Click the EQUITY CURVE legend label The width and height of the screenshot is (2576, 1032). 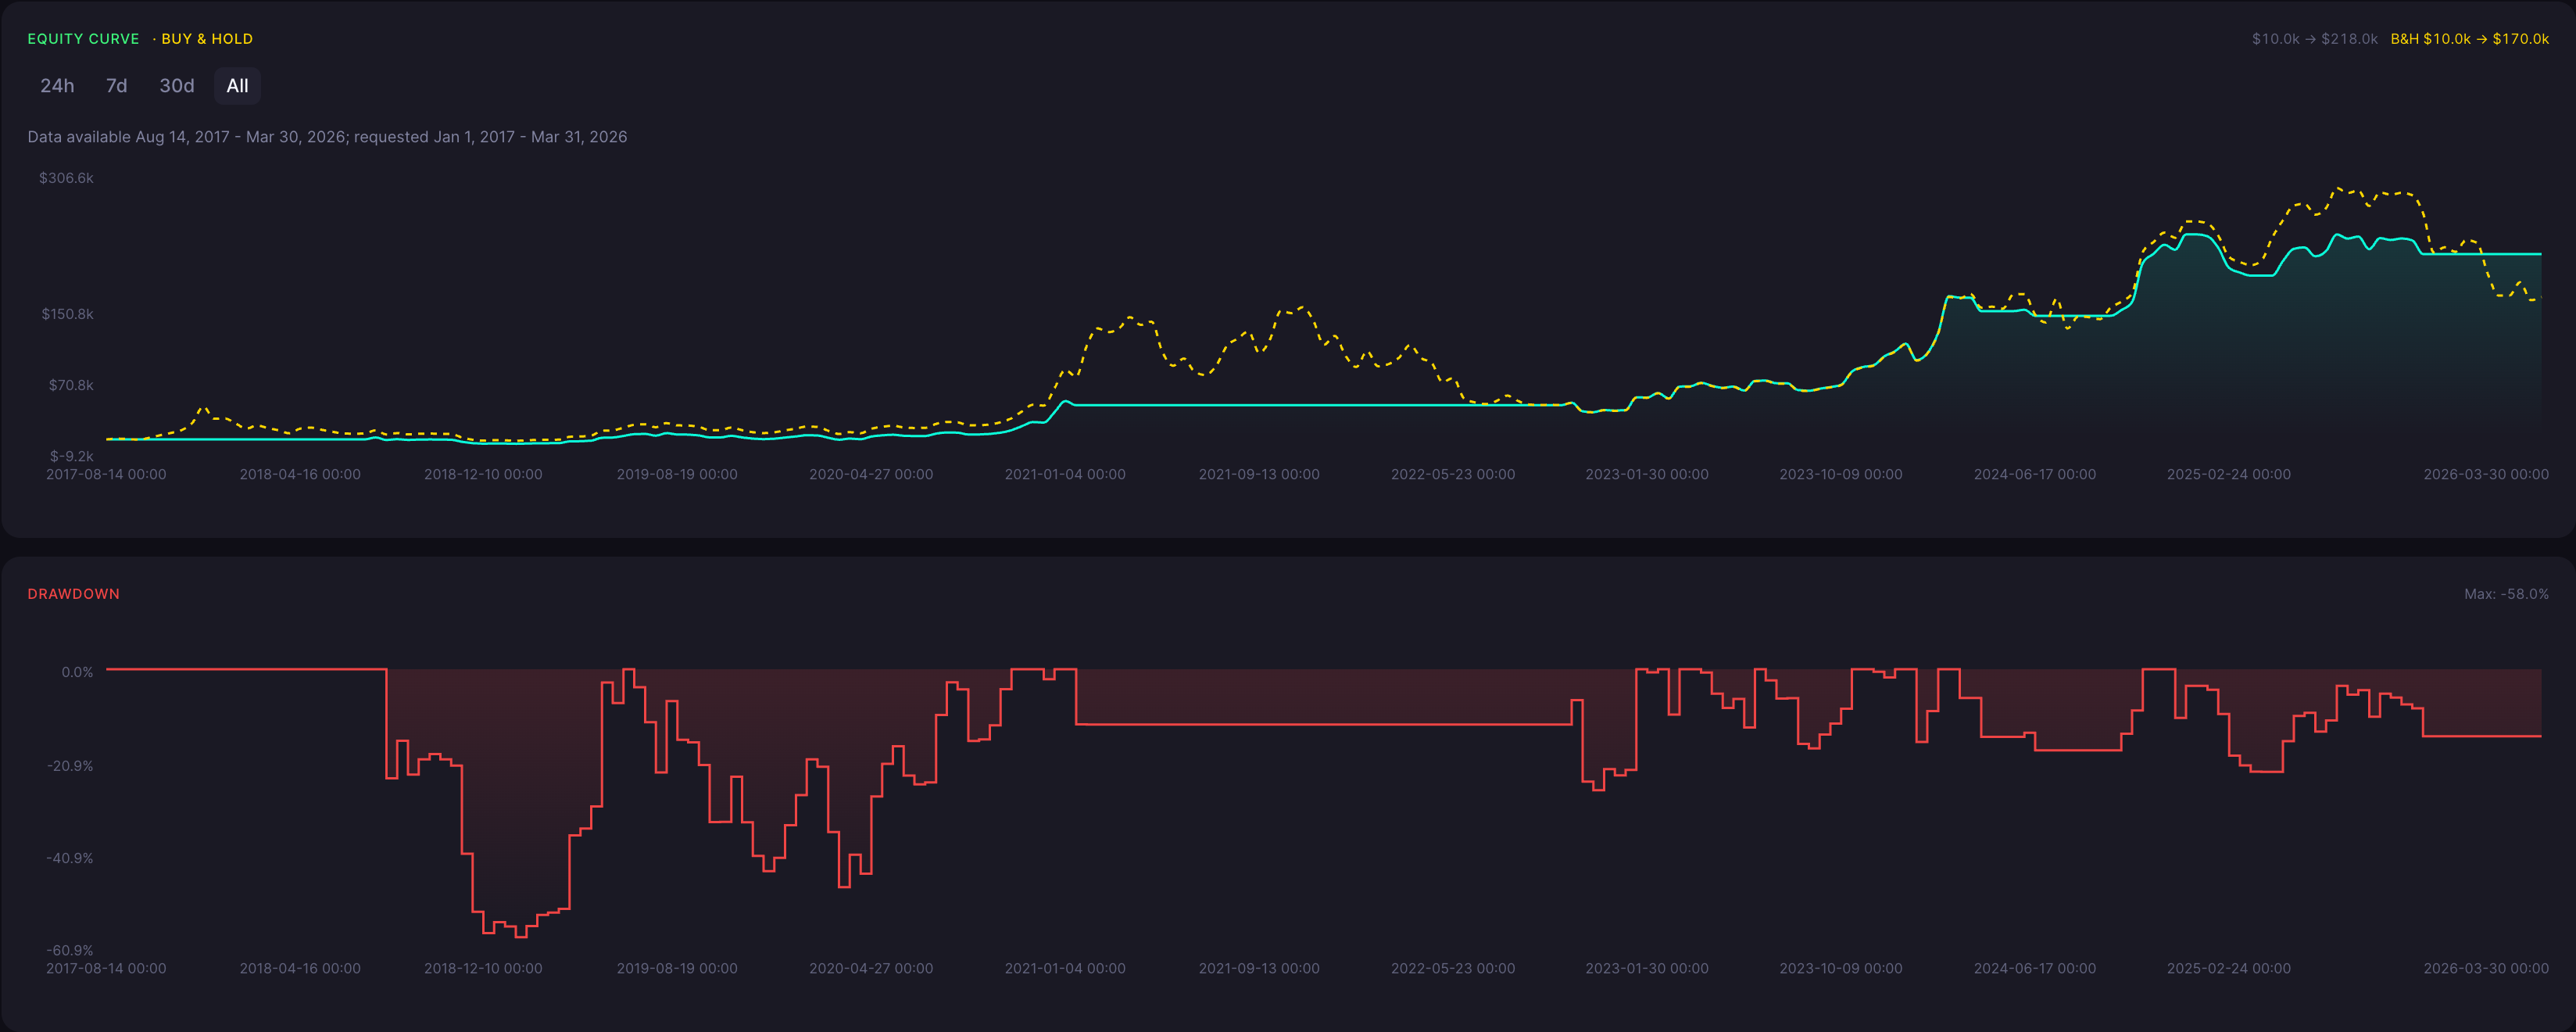(x=83, y=39)
